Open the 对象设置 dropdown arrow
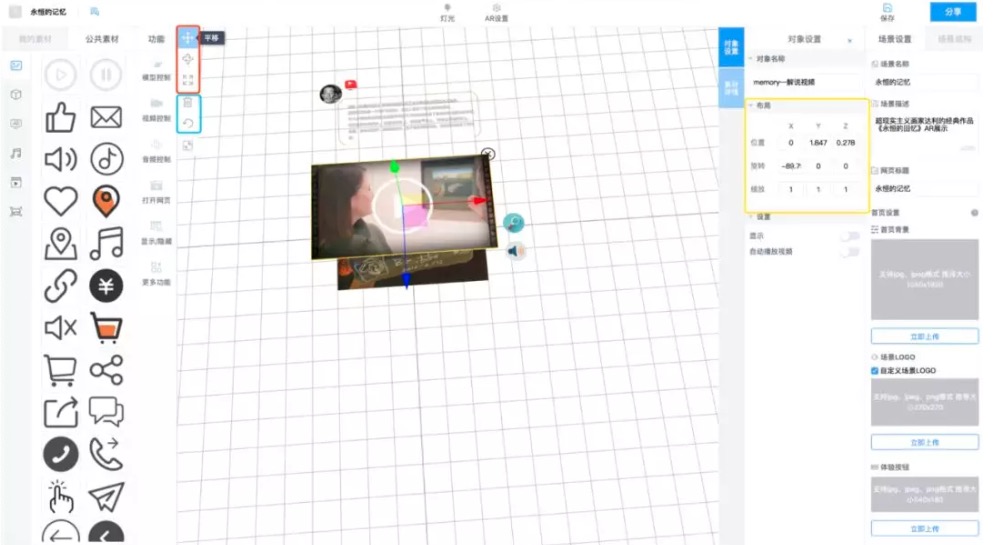 (x=850, y=41)
